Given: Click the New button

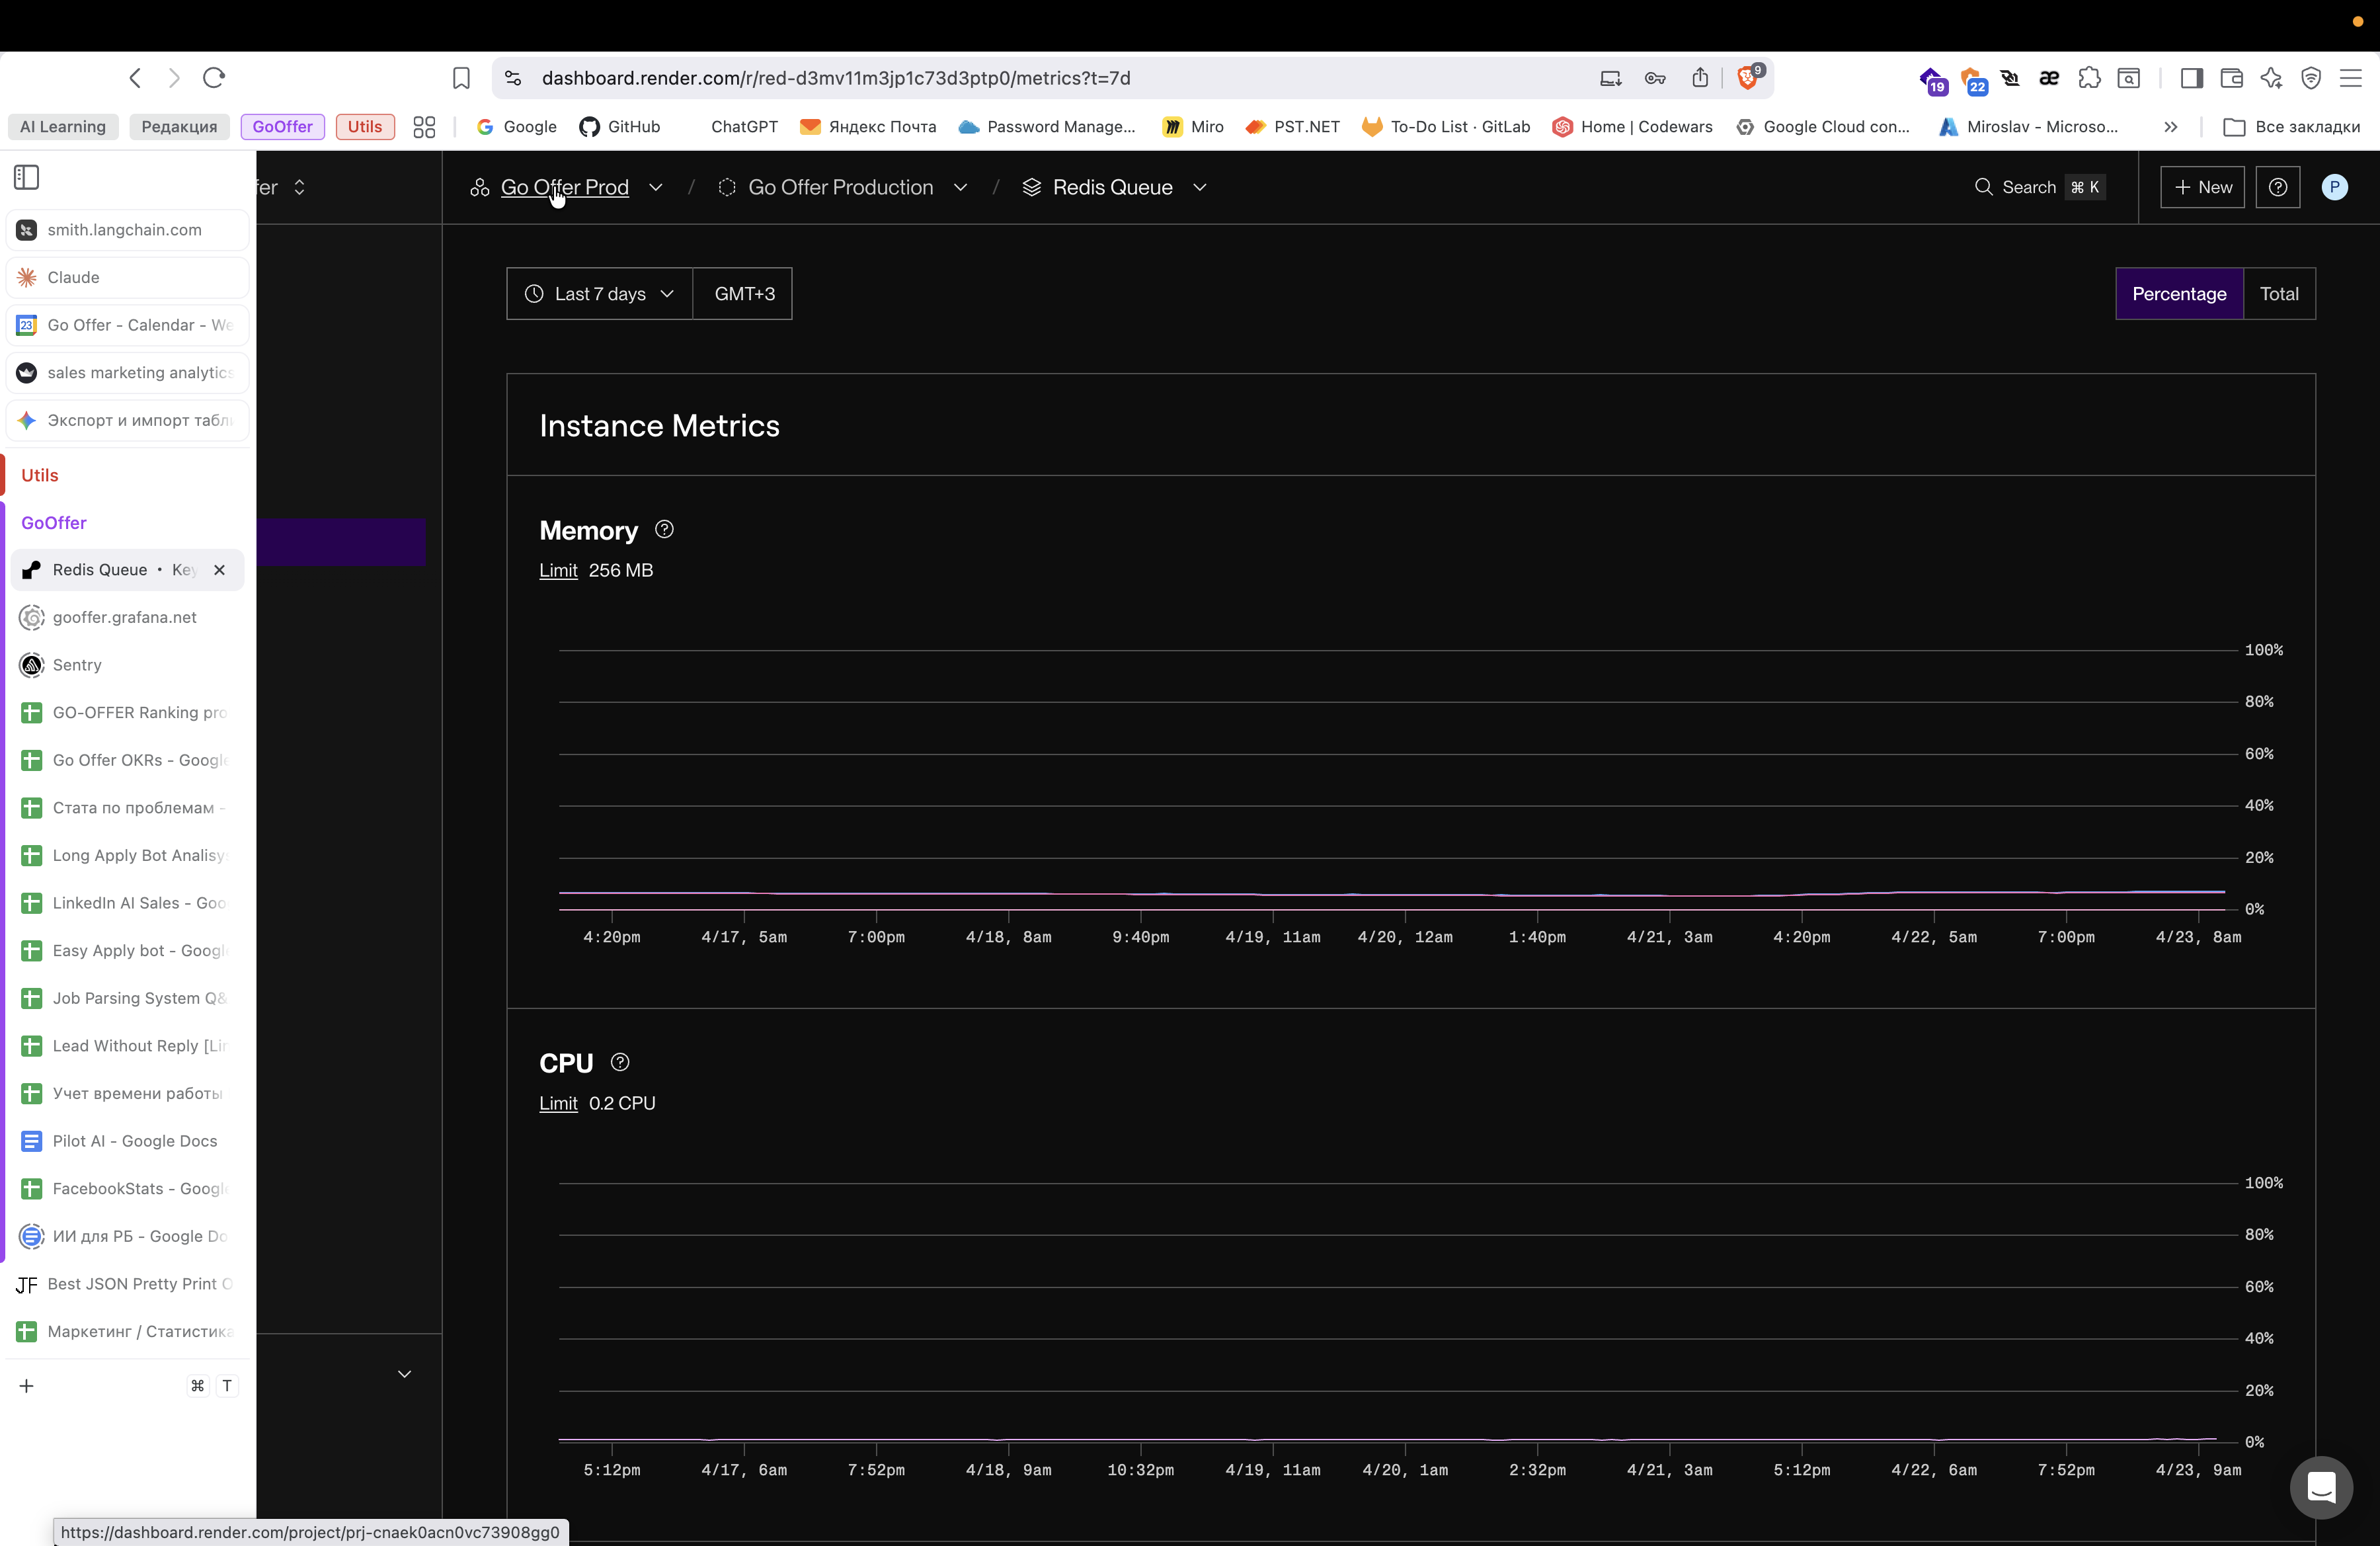Looking at the screenshot, I should pos(2202,187).
